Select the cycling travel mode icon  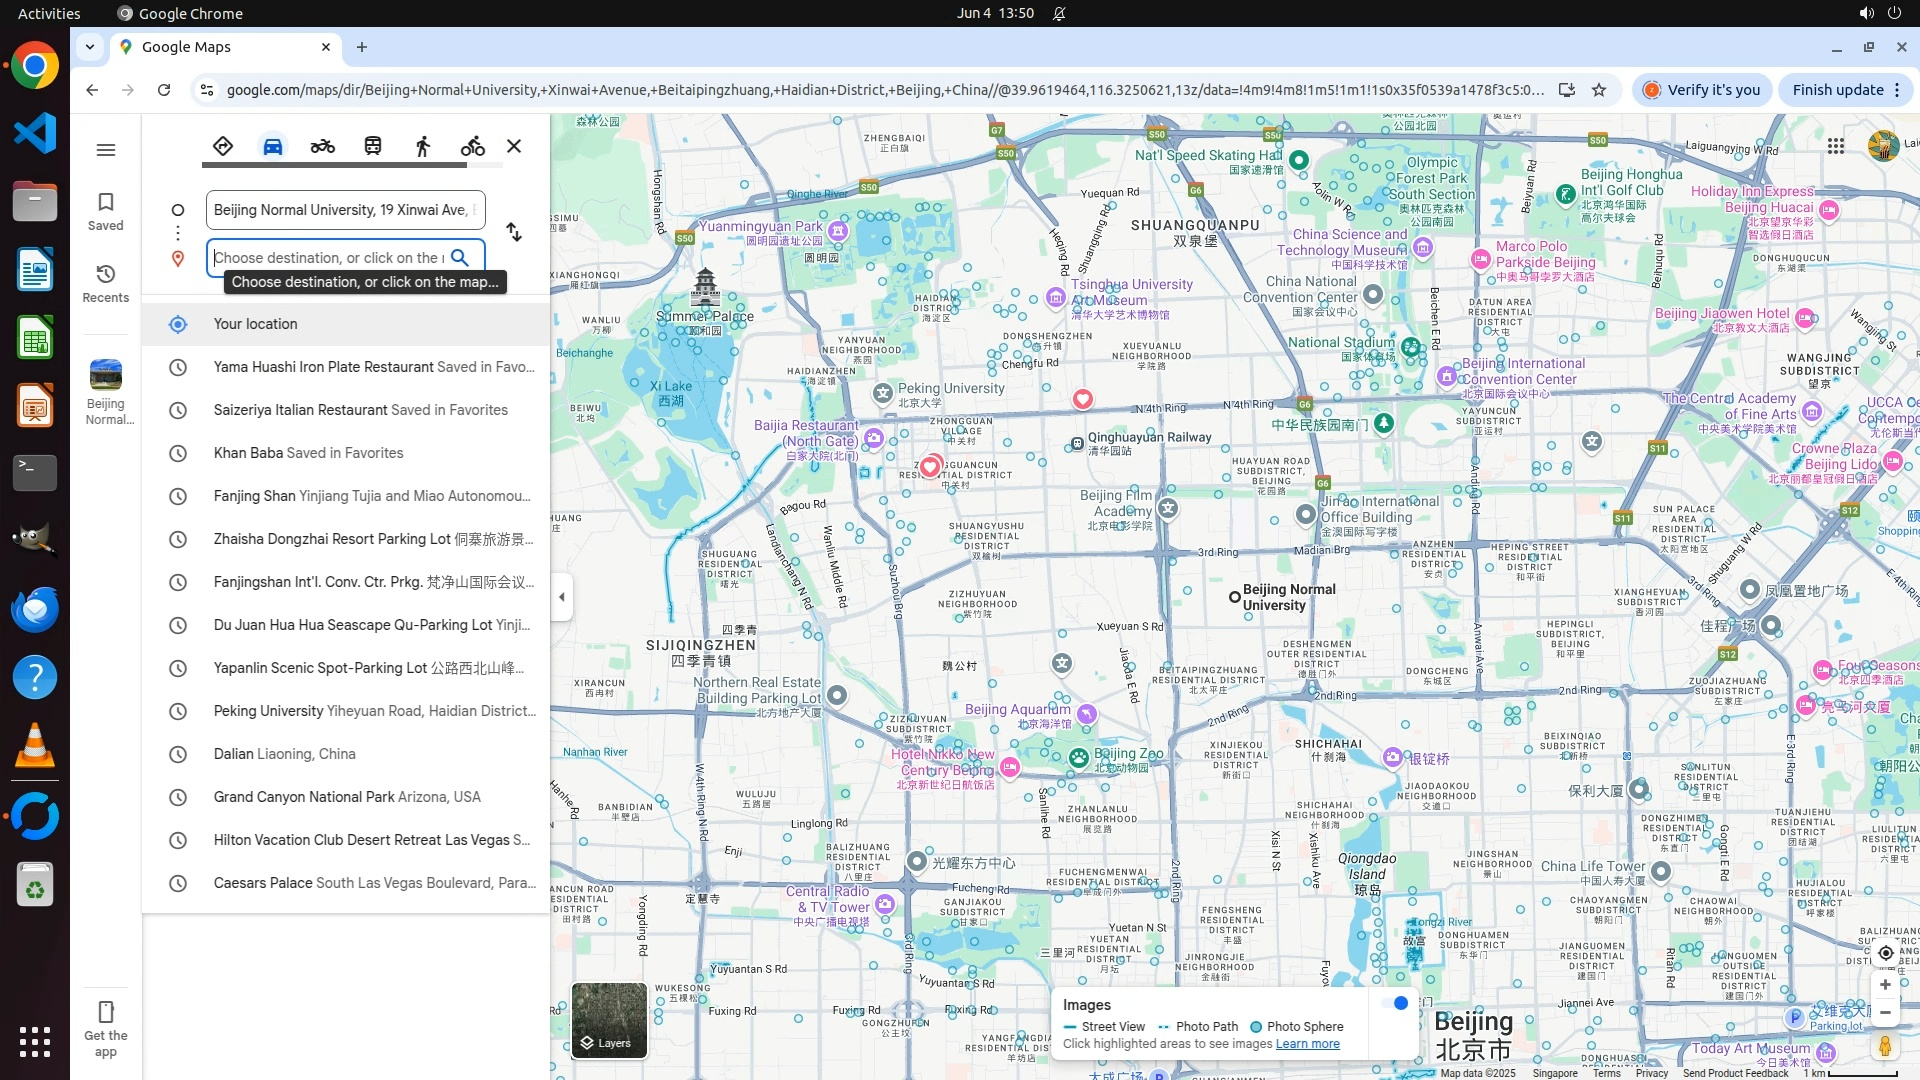pos(472,146)
